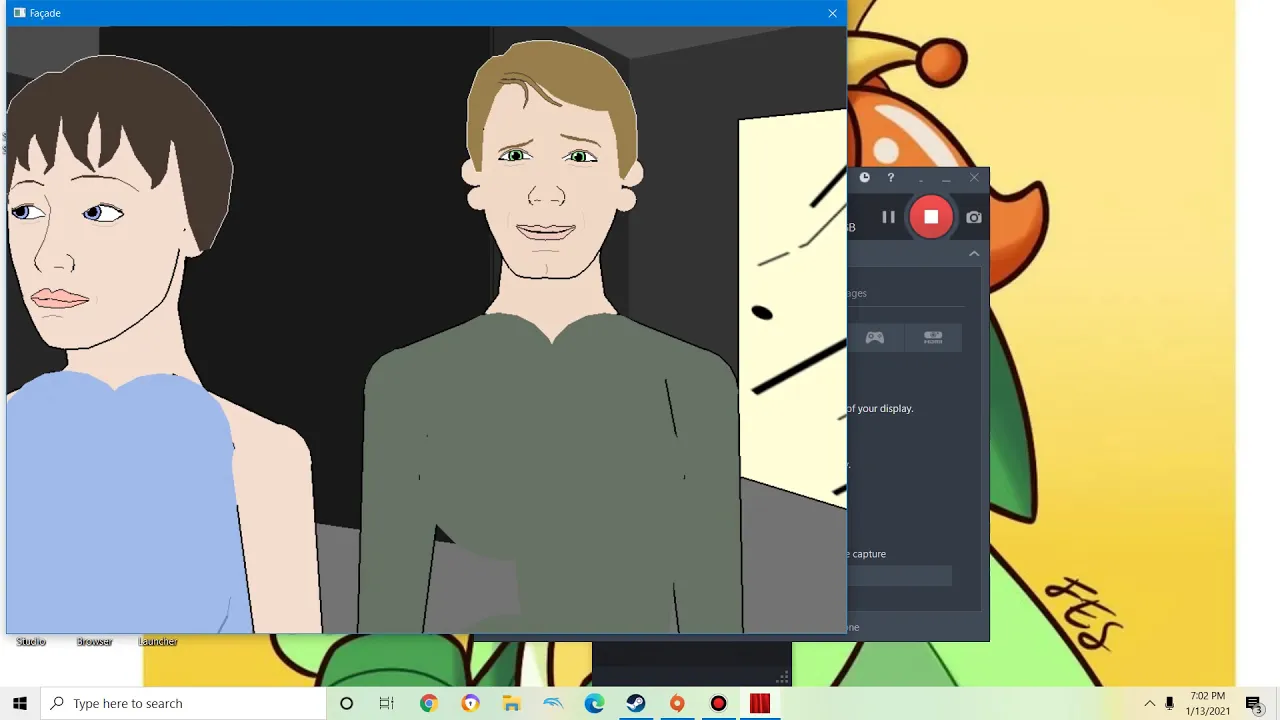The height and width of the screenshot is (720, 1280).
Task: Take a screenshot with the camera icon
Action: point(974,217)
